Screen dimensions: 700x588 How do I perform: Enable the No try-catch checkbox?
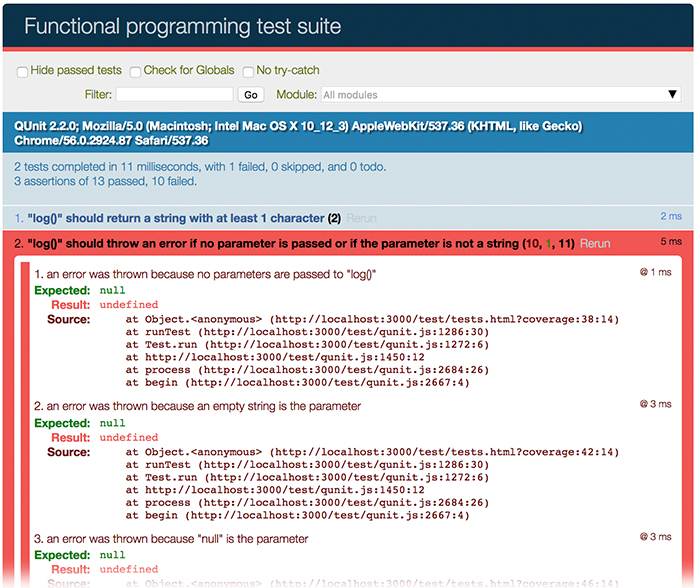tap(248, 71)
